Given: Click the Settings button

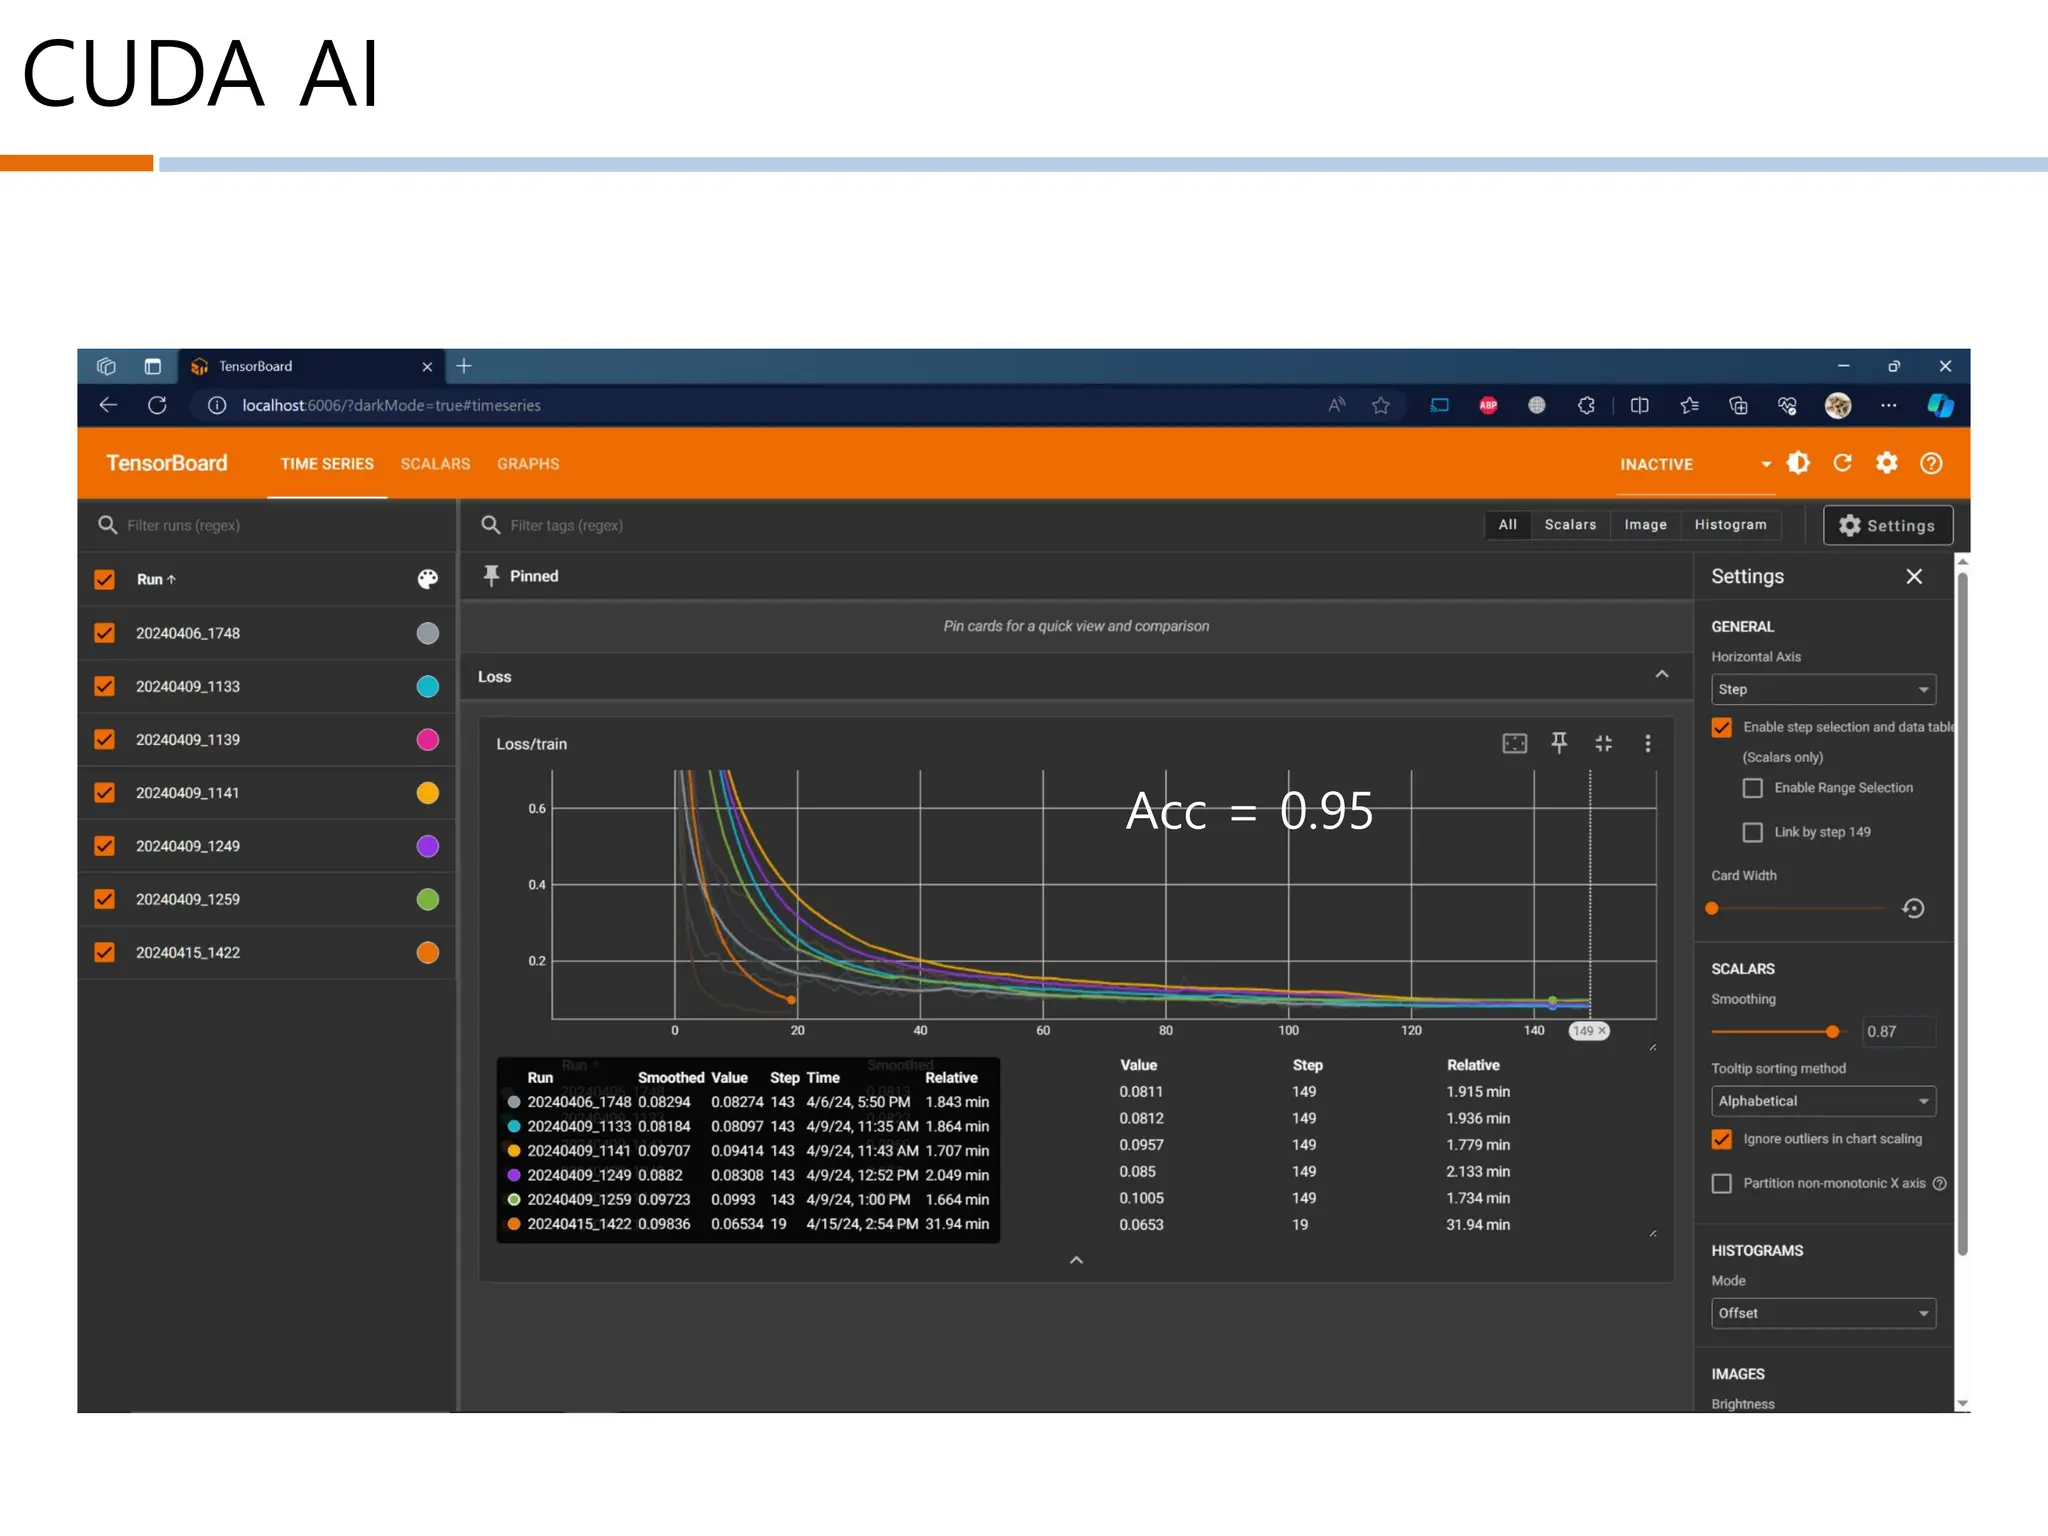Looking at the screenshot, I should (1887, 525).
